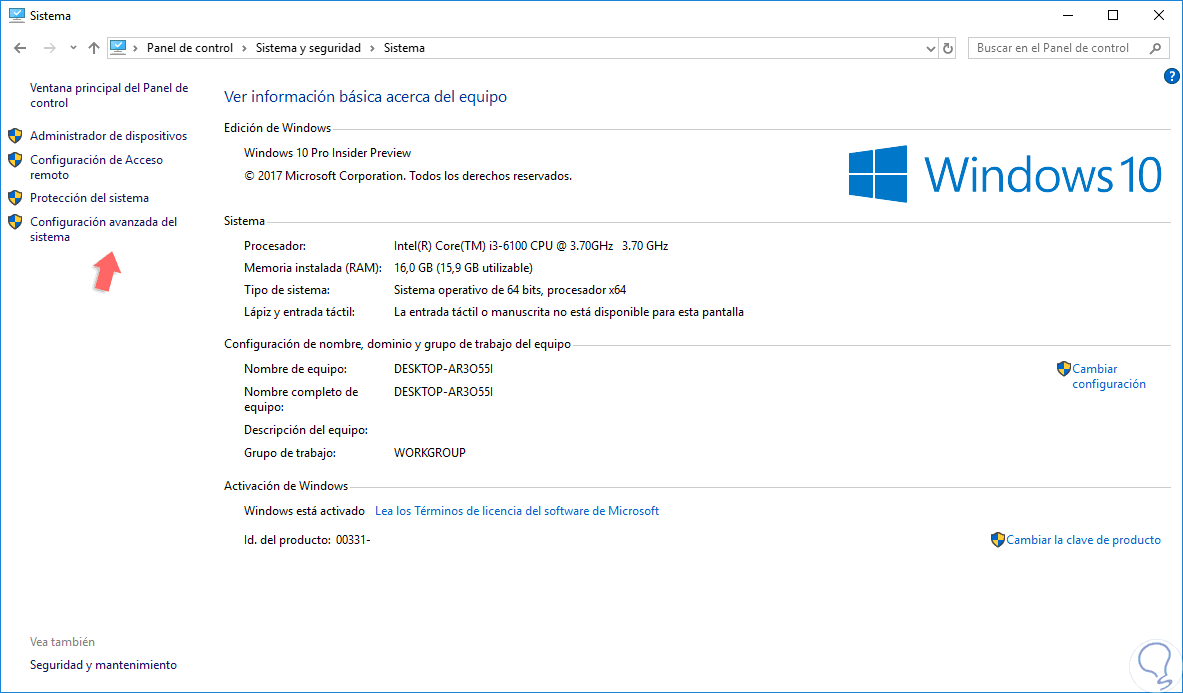Click Cambiar configuración link
1183x693 pixels.
click(x=1109, y=376)
